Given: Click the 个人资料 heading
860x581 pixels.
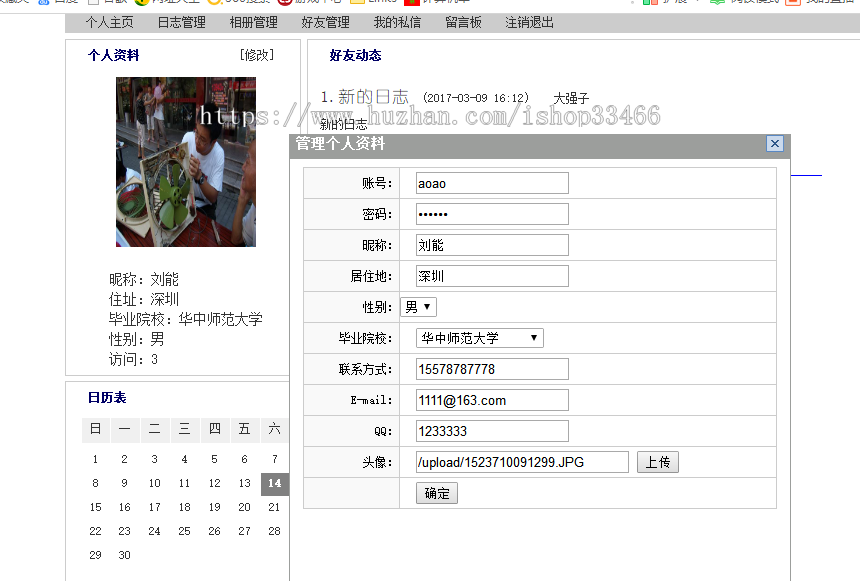Looking at the screenshot, I should [114, 55].
